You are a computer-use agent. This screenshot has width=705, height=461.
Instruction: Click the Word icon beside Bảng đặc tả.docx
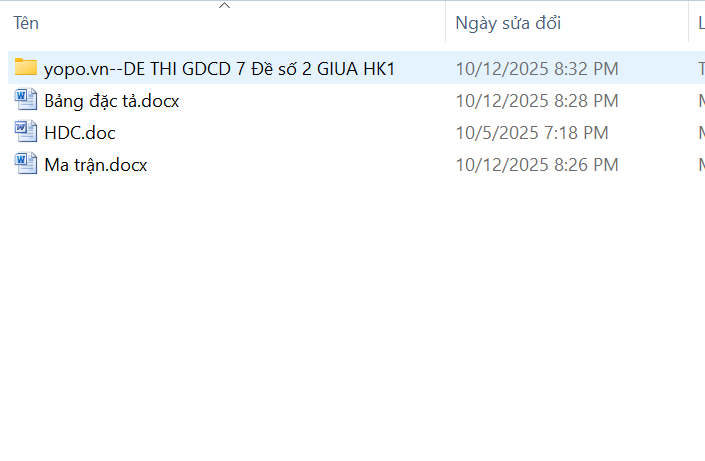coord(26,99)
